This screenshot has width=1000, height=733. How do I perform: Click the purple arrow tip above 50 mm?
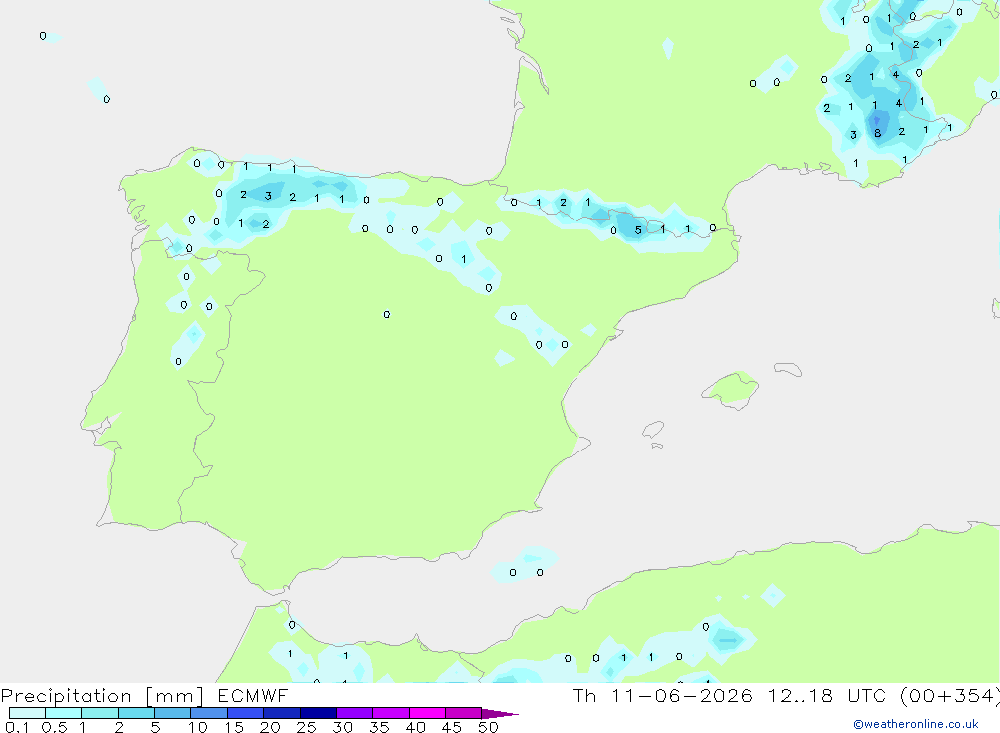coord(501,714)
